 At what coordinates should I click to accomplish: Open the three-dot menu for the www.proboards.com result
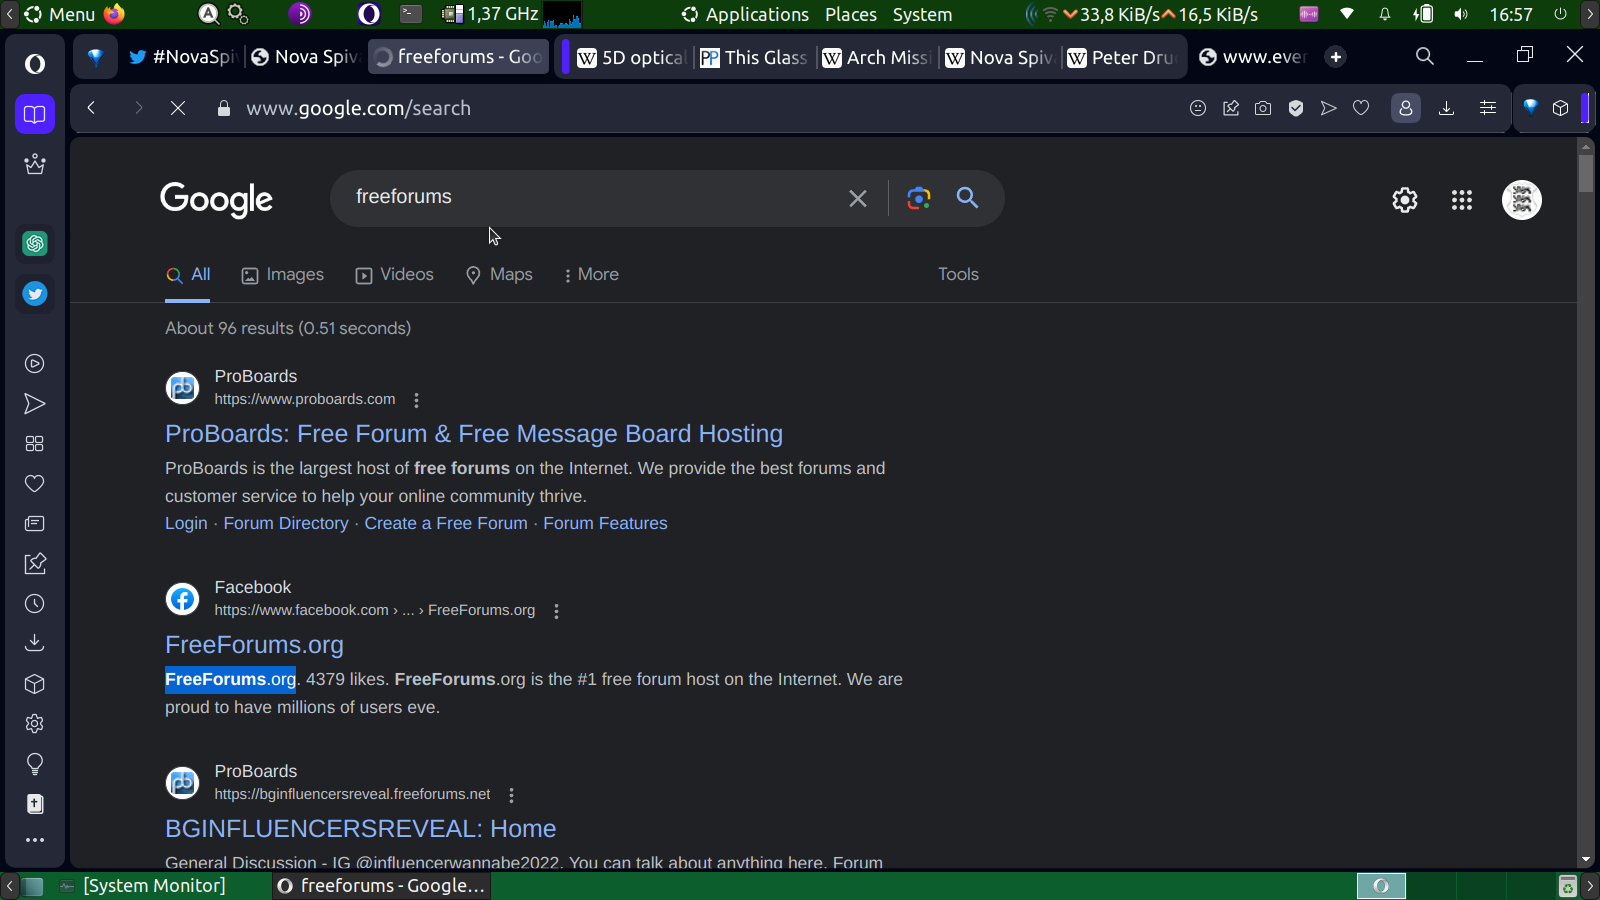[417, 400]
